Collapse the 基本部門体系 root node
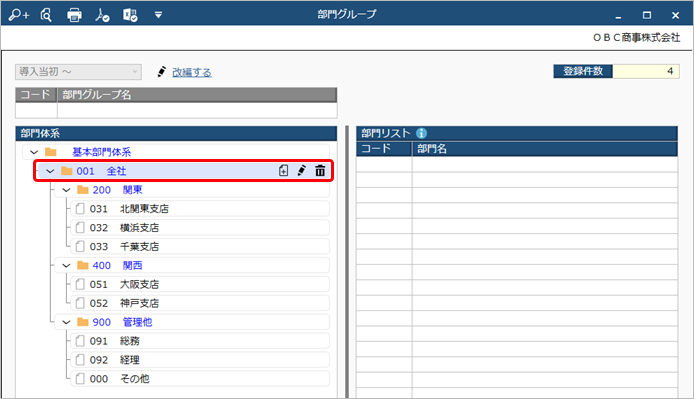The width and height of the screenshot is (694, 399). pyautogui.click(x=34, y=152)
